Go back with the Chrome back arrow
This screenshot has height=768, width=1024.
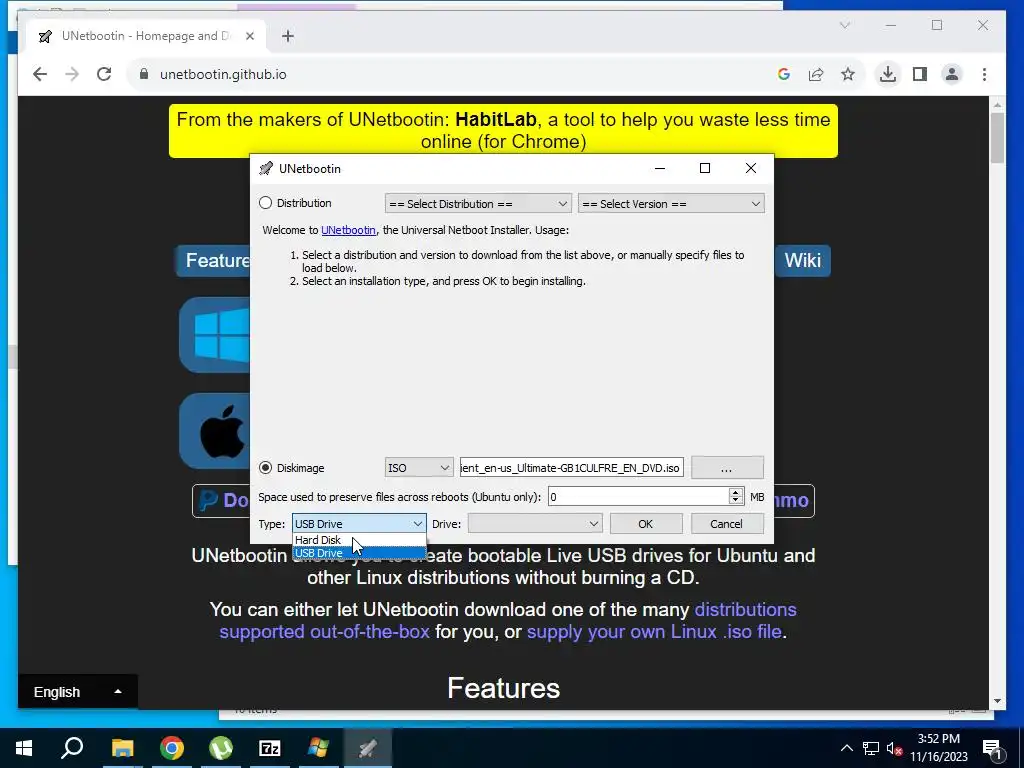[x=40, y=74]
